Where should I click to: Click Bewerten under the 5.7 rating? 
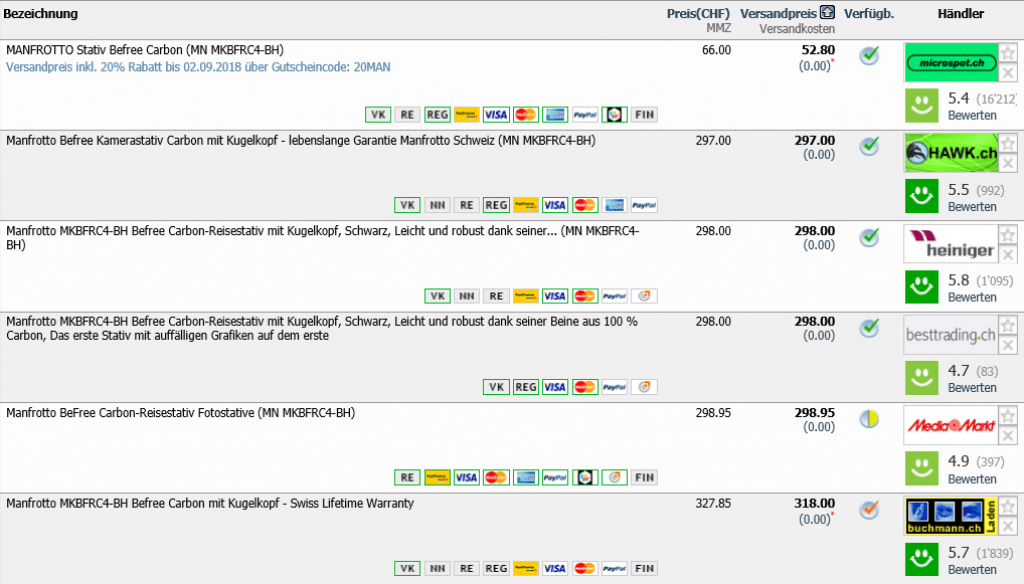coord(972,570)
